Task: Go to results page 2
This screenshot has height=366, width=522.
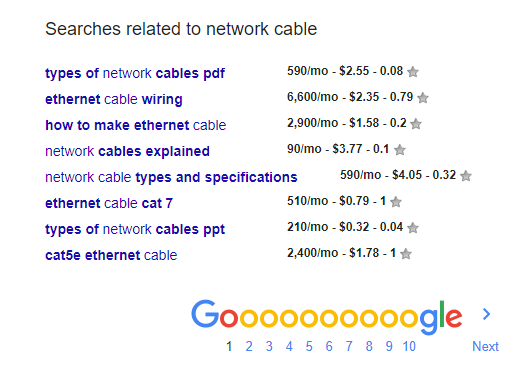Action: coord(249,346)
